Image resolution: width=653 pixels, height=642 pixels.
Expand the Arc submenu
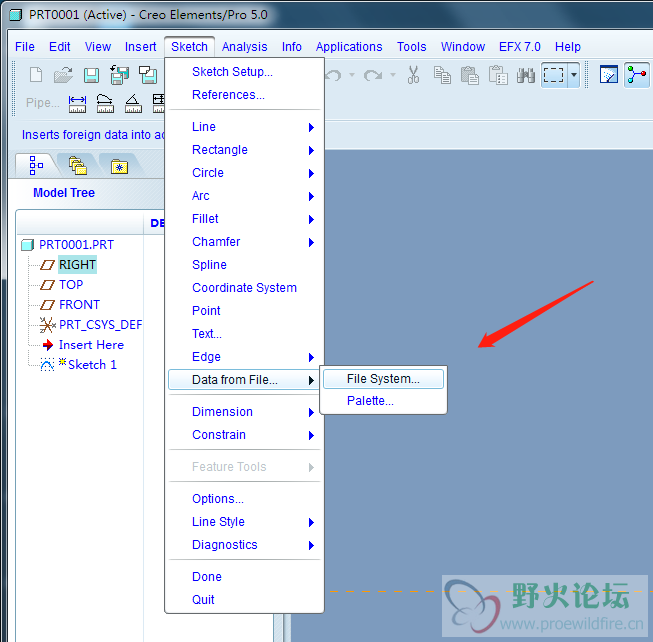[244, 196]
